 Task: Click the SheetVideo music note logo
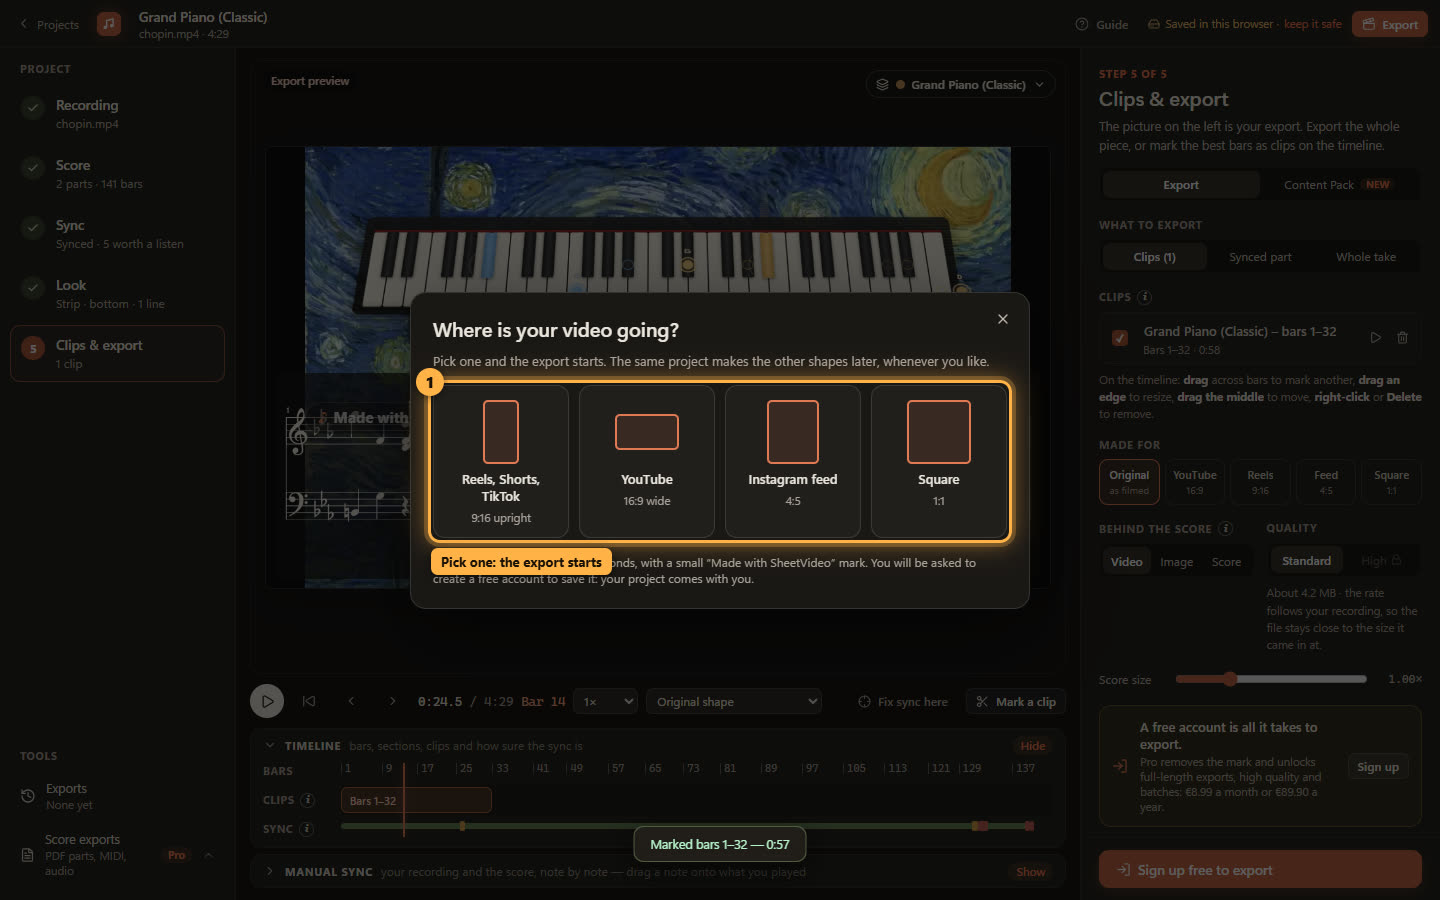pyautogui.click(x=109, y=24)
